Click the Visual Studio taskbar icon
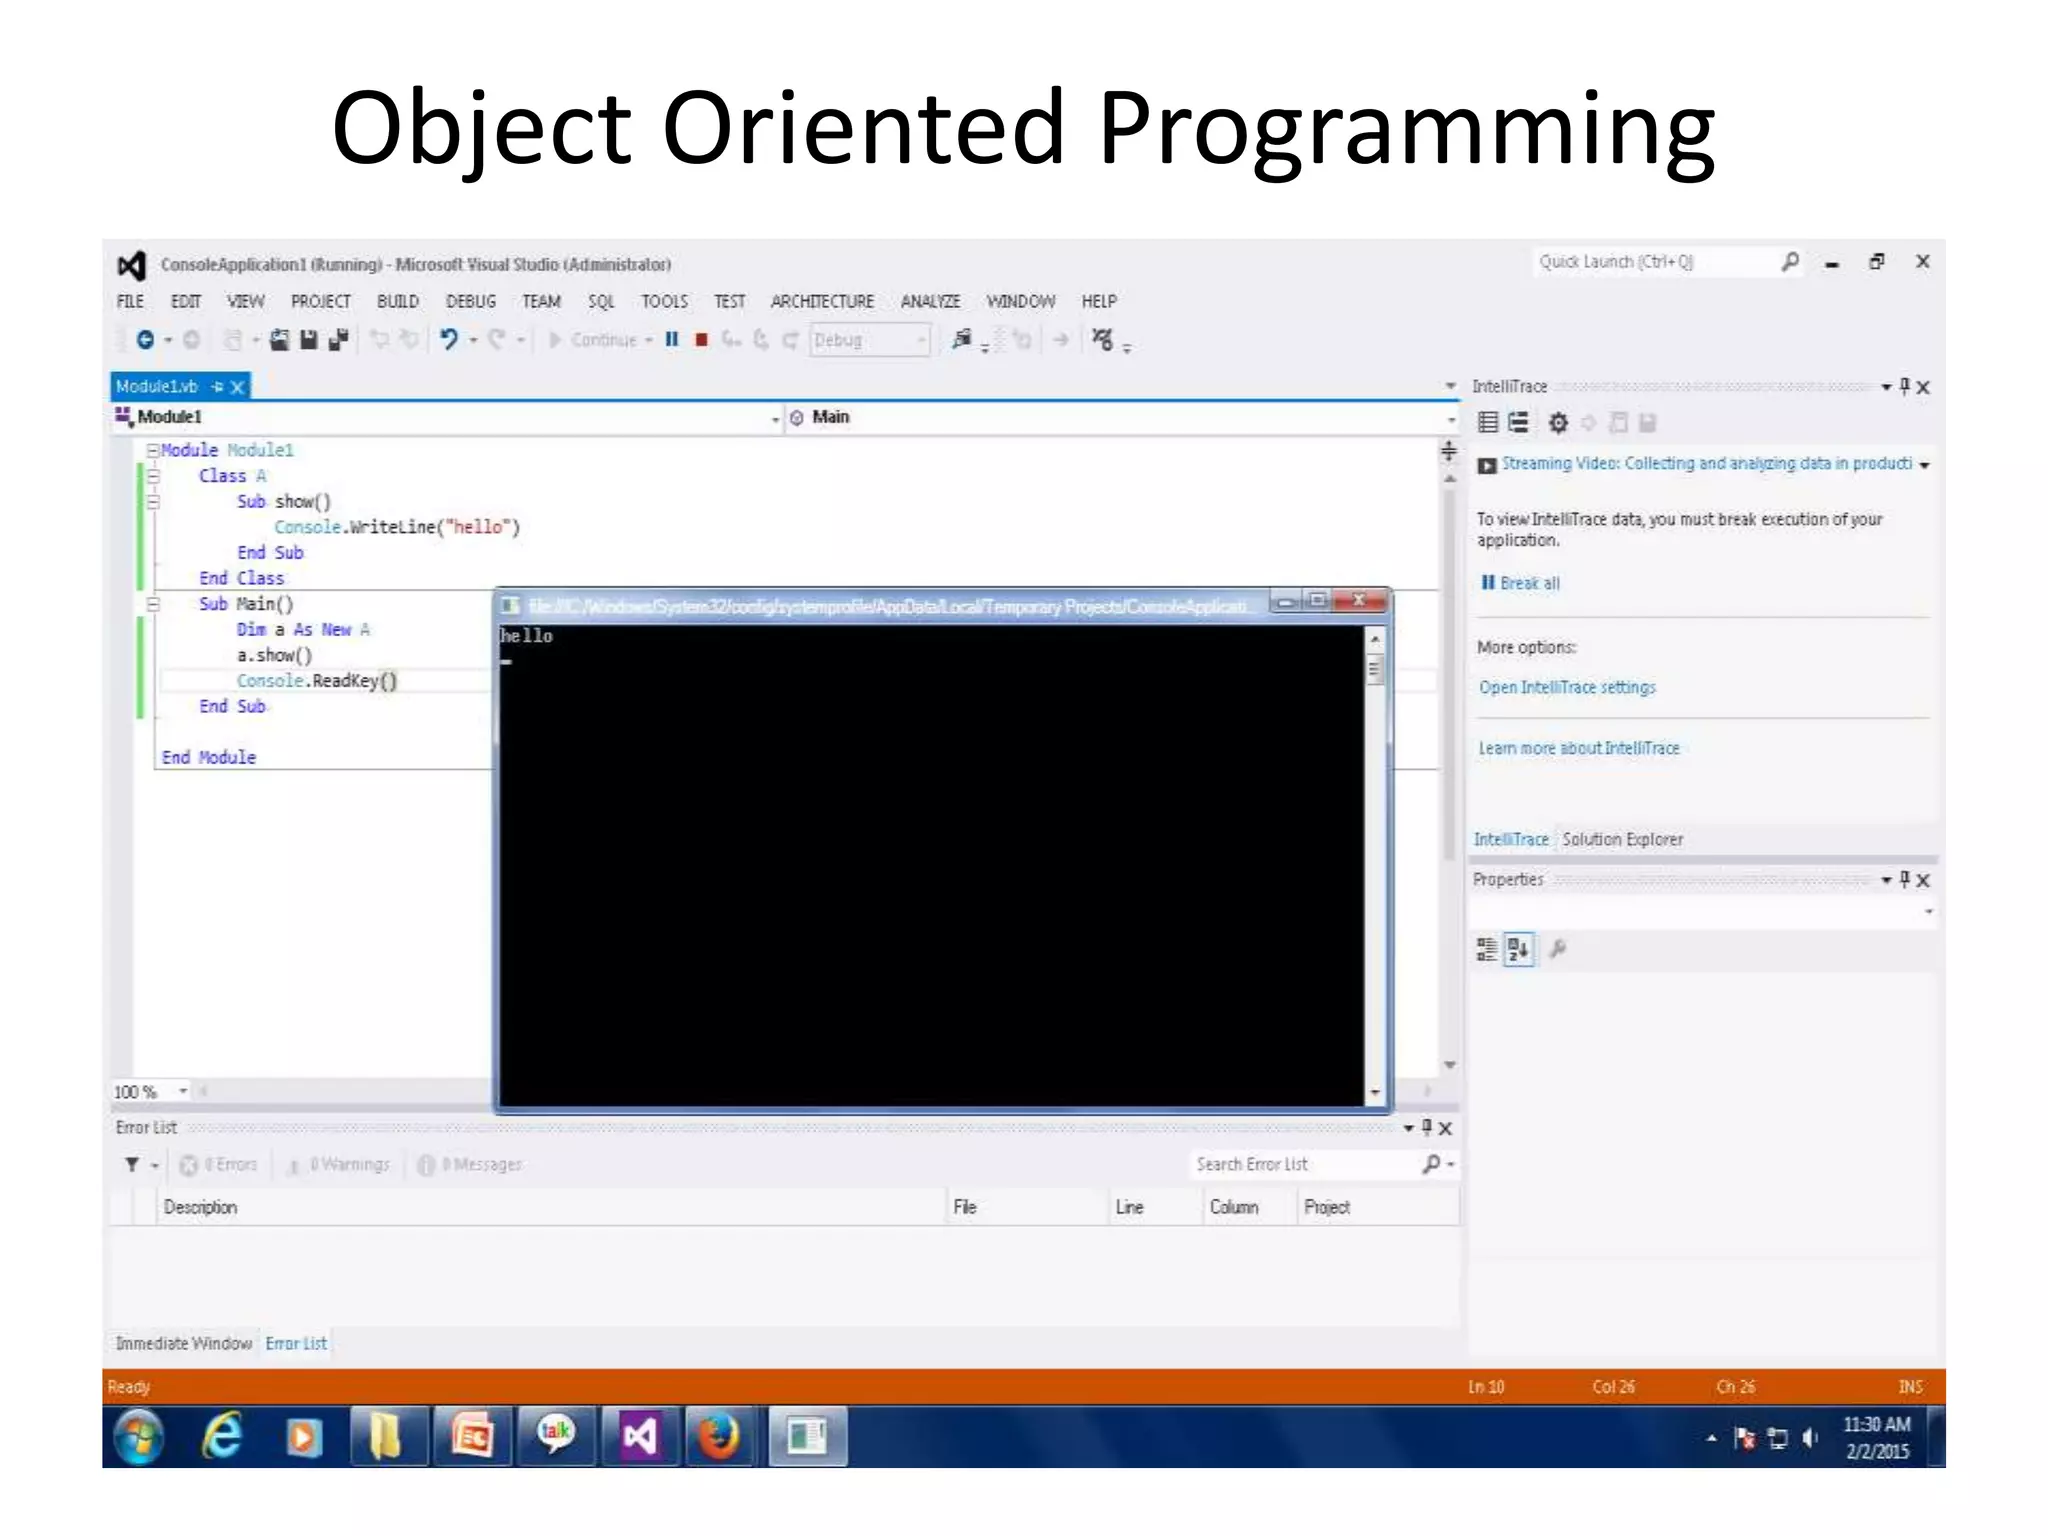 639,1437
